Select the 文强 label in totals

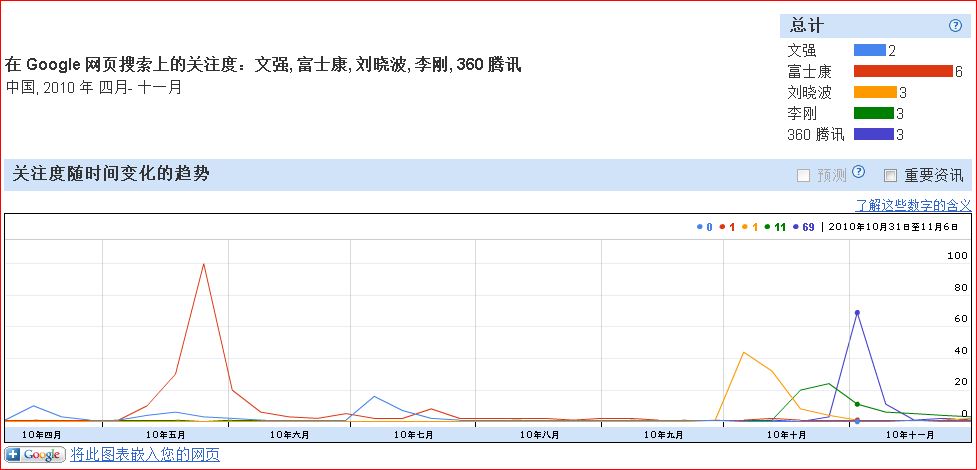coord(802,50)
